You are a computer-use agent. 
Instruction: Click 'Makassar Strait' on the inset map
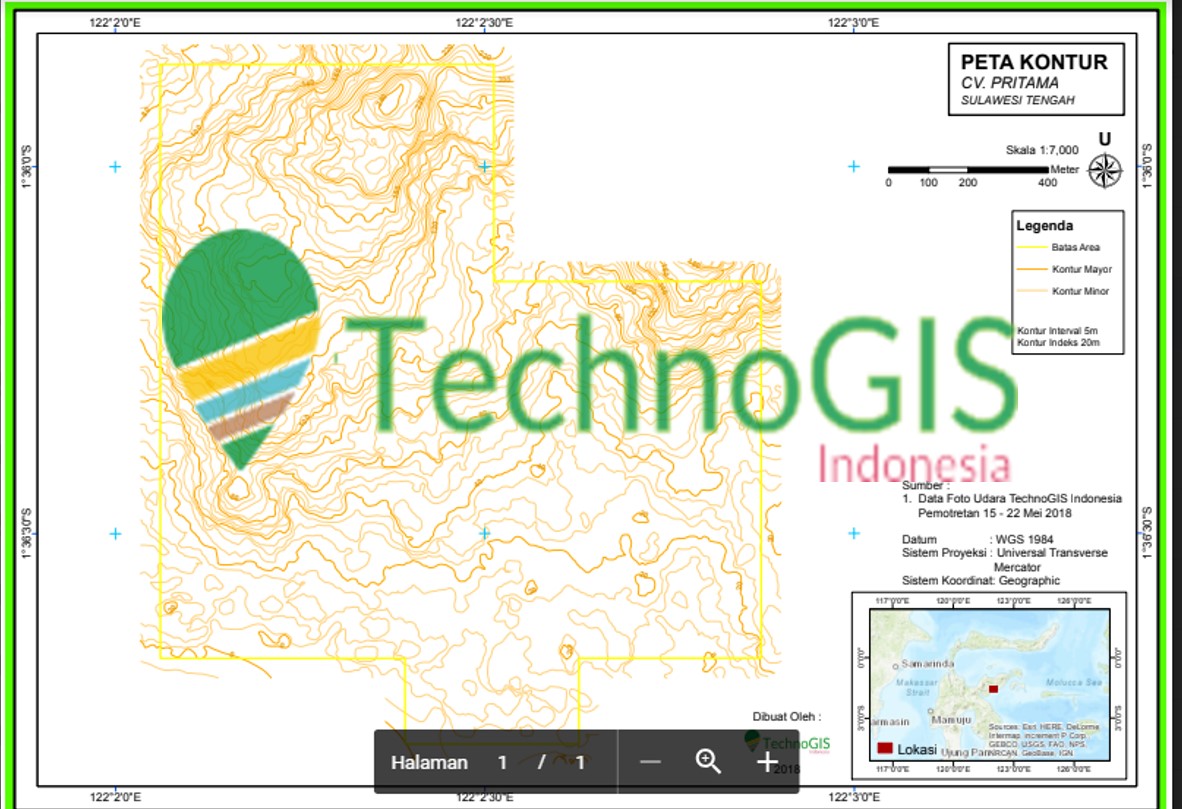pyautogui.click(x=917, y=687)
